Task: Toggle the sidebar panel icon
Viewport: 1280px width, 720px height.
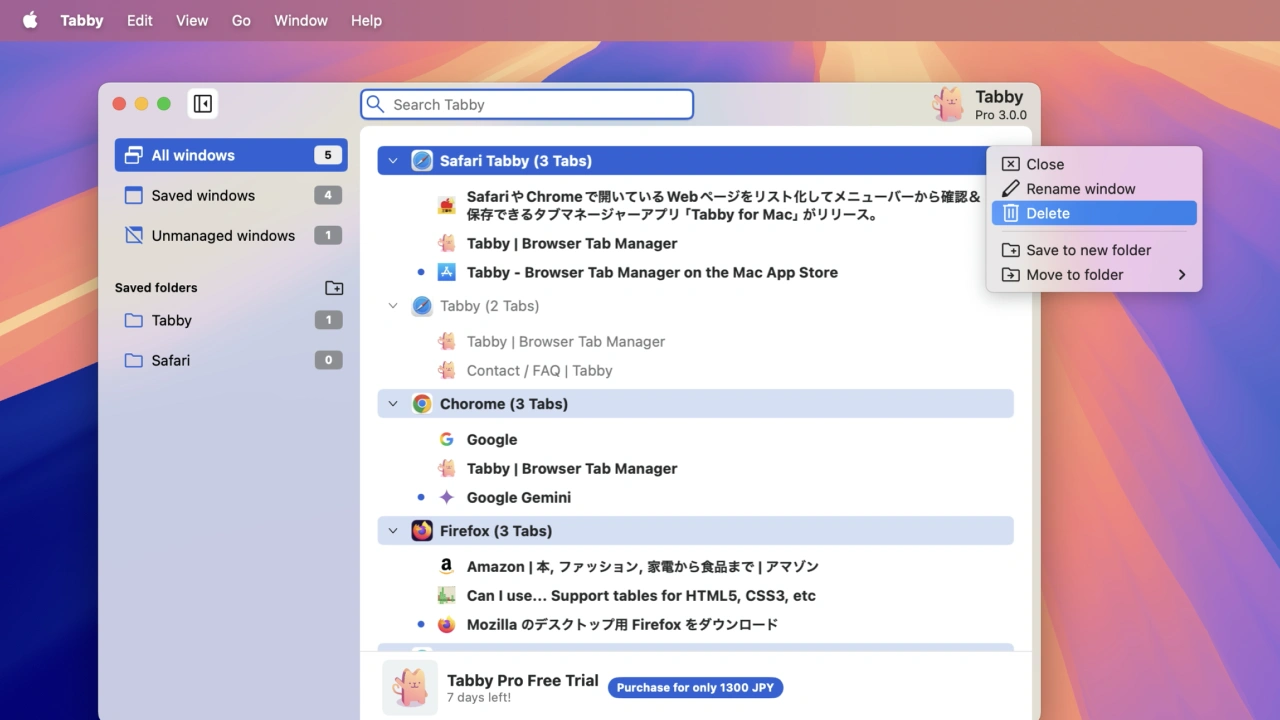Action: [203, 104]
